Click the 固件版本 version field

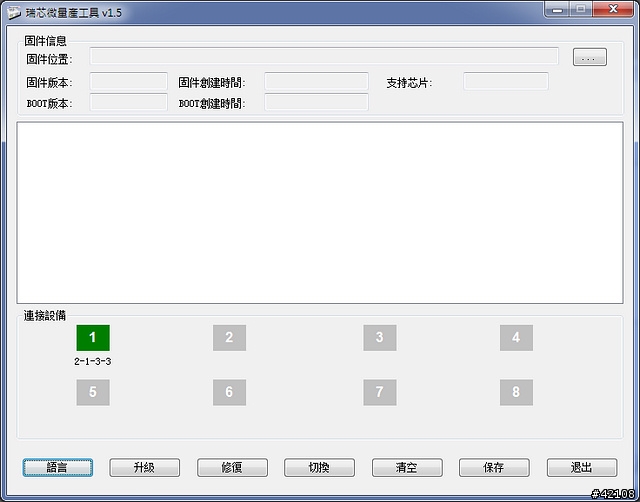(x=129, y=81)
